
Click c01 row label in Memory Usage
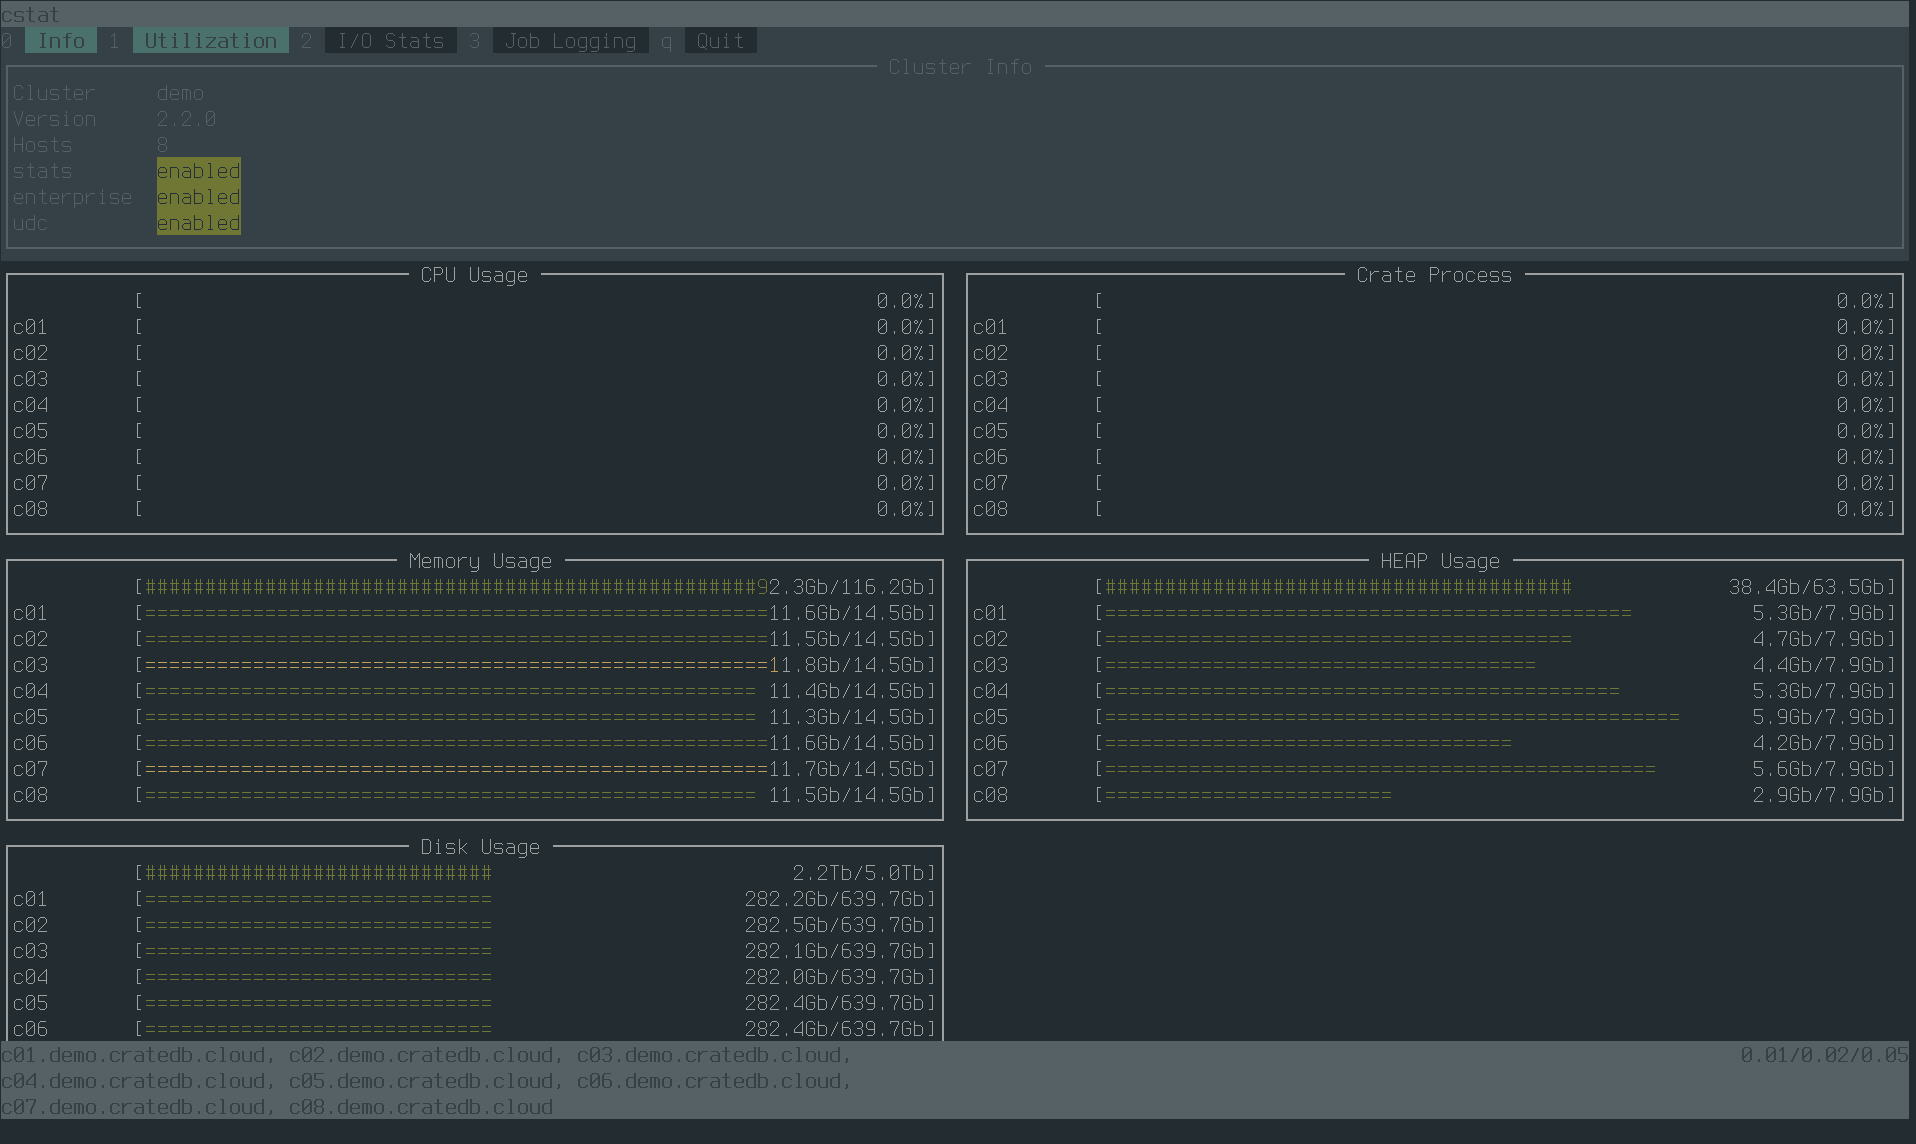30,613
